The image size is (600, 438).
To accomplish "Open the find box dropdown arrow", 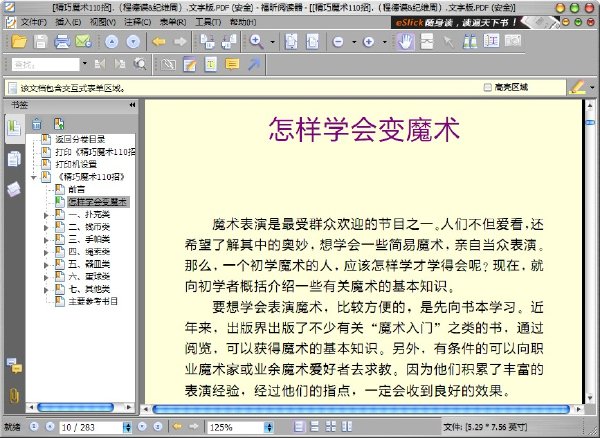I will point(85,64).
